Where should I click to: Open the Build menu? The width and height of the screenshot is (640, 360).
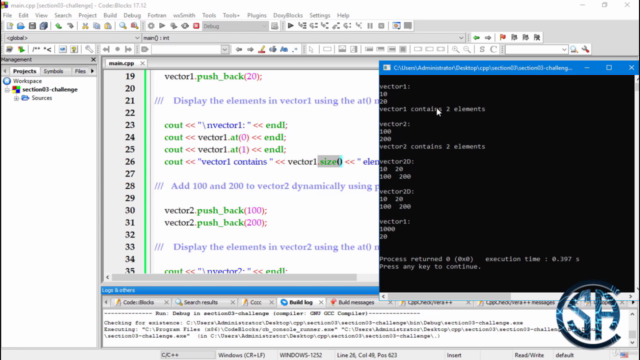pyautogui.click(x=110, y=15)
